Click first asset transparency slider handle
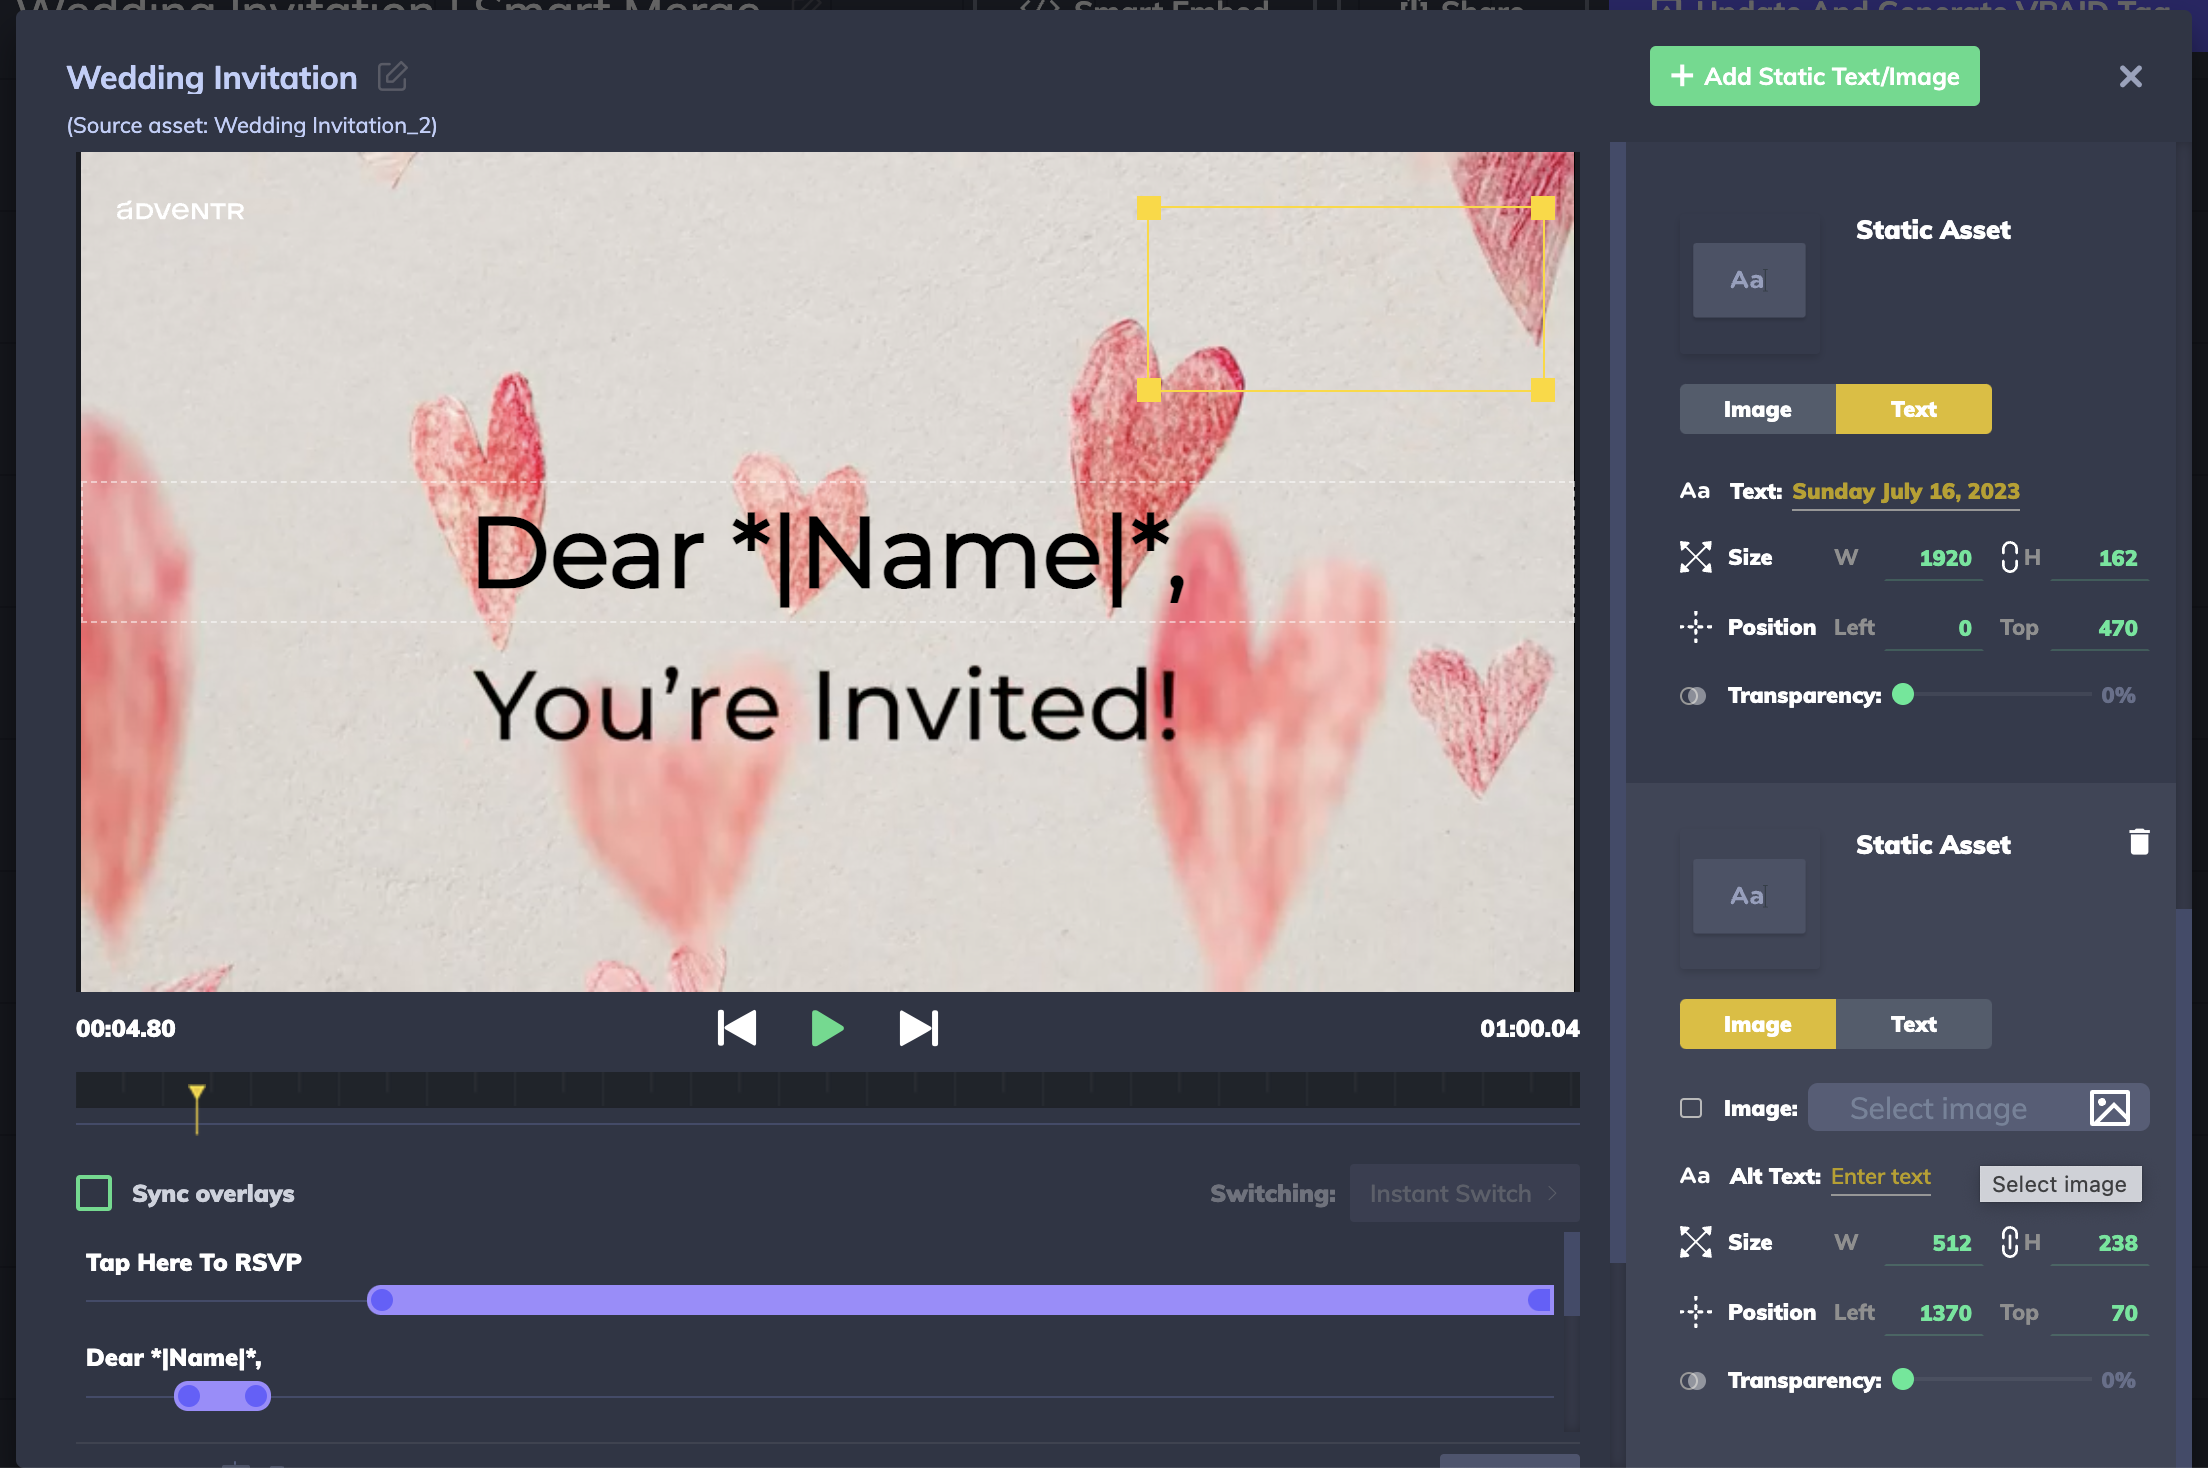 [x=1903, y=695]
